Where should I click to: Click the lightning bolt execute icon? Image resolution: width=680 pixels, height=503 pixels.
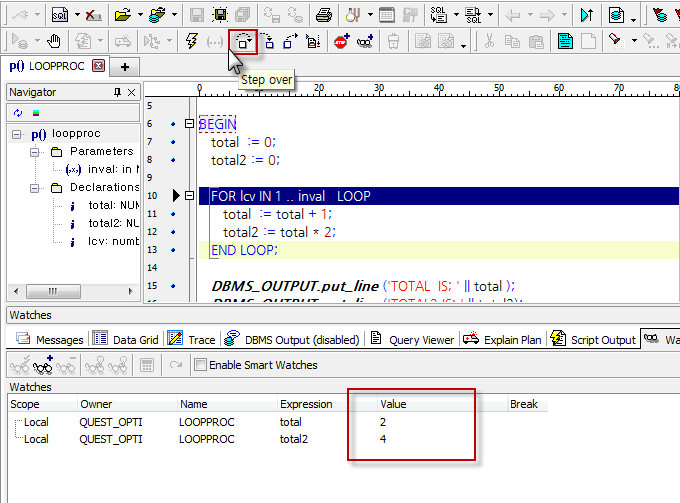point(192,41)
